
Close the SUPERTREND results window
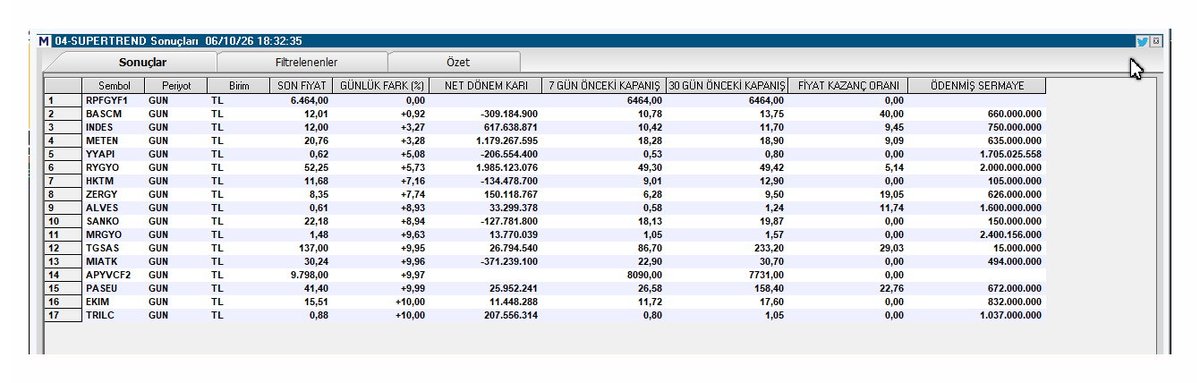[x=1156, y=41]
